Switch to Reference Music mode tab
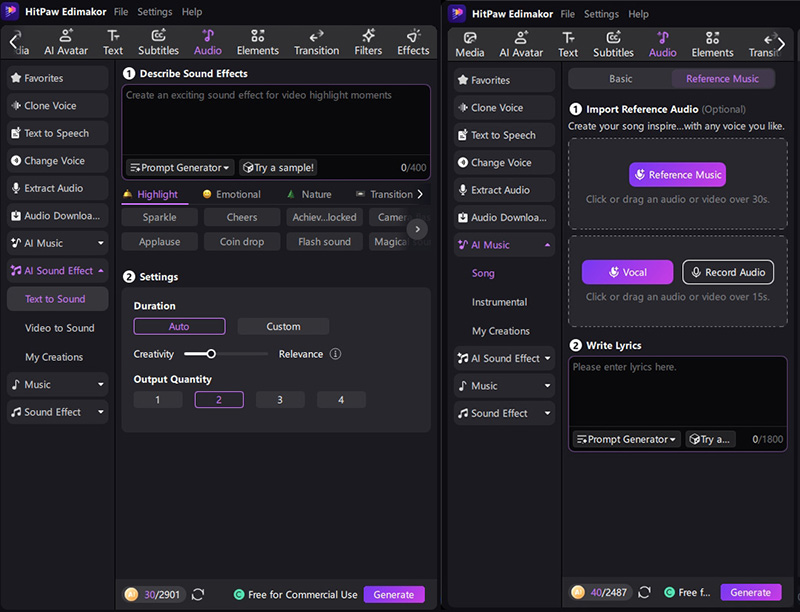Image resolution: width=800 pixels, height=612 pixels. (x=722, y=79)
